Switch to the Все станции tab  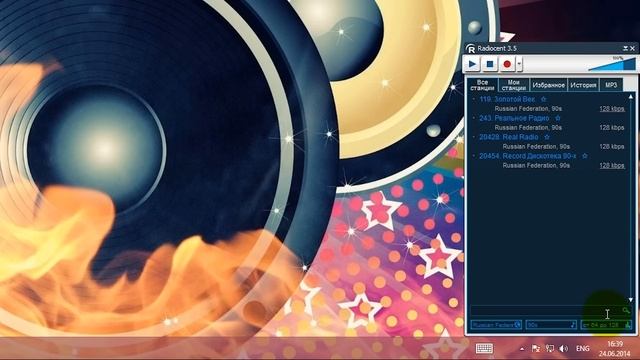pos(482,85)
